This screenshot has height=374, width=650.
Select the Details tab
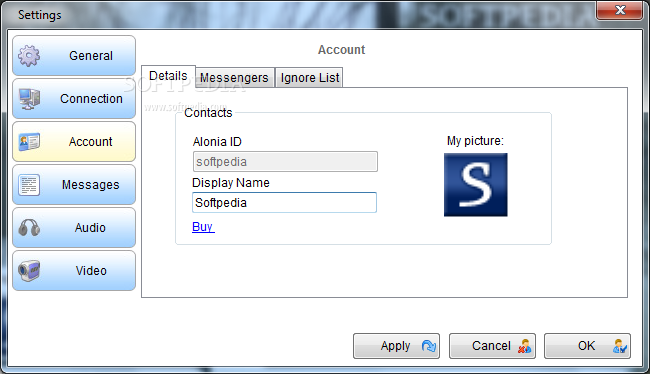[168, 76]
